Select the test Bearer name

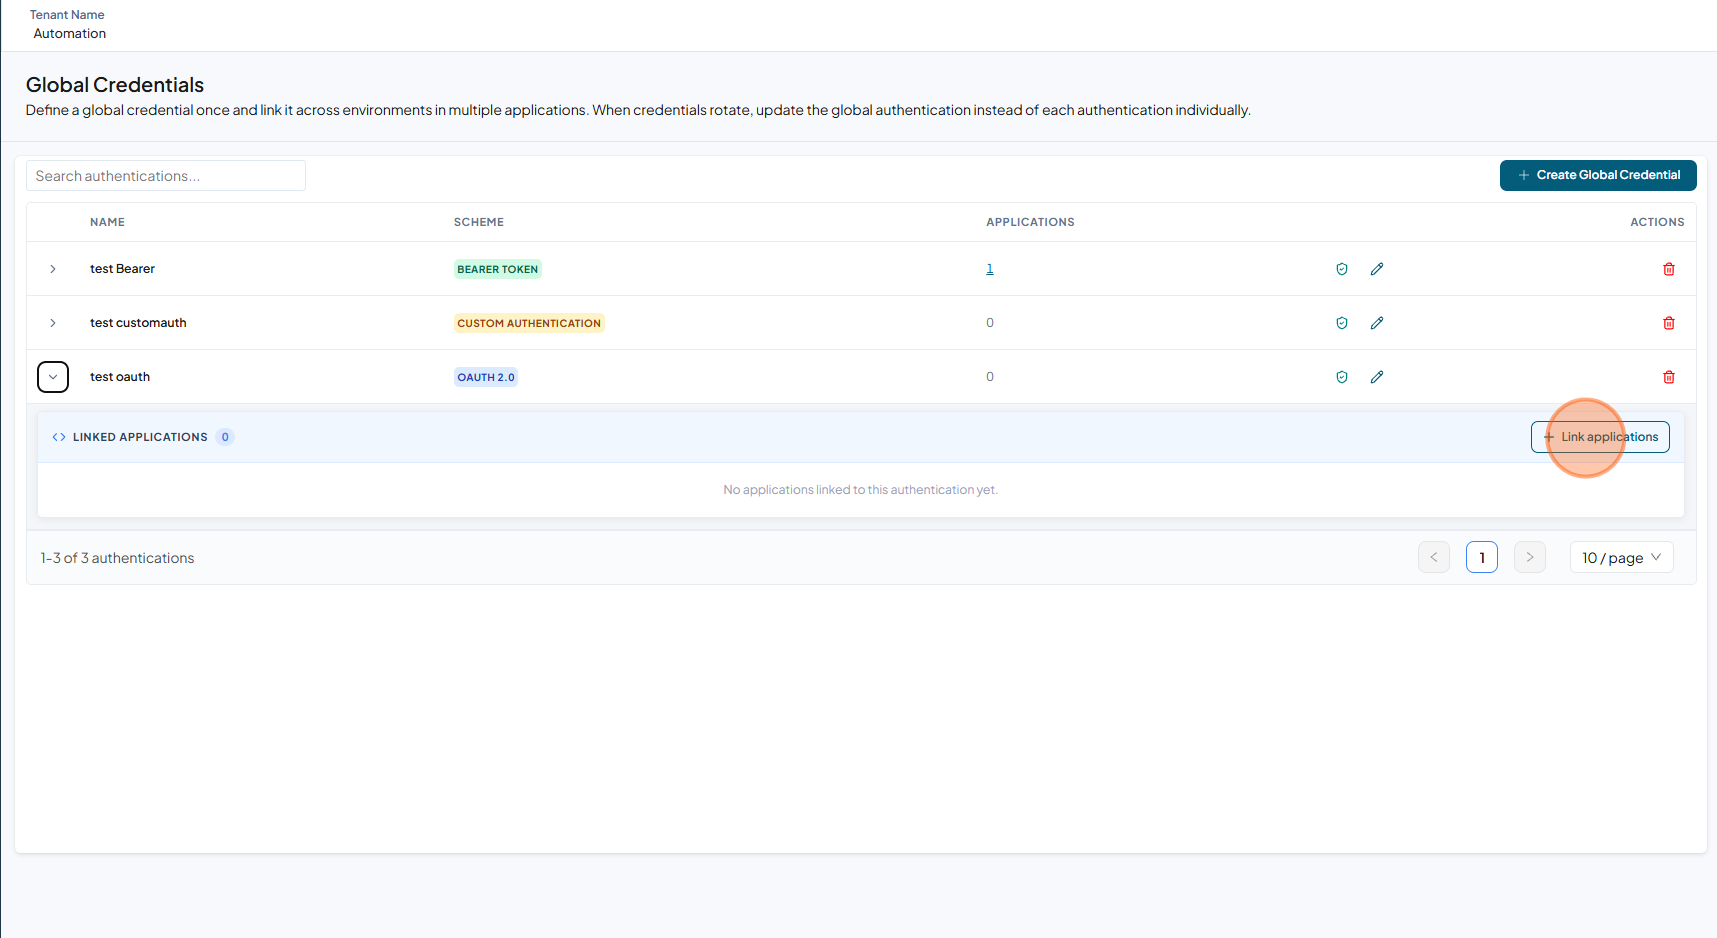click(122, 269)
